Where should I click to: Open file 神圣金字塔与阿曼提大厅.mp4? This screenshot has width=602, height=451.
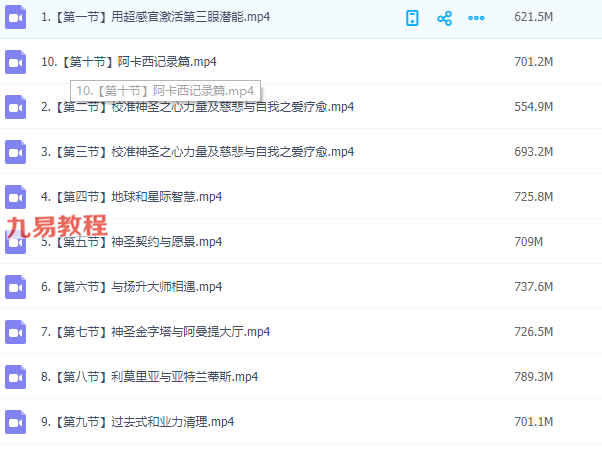[x=155, y=332]
